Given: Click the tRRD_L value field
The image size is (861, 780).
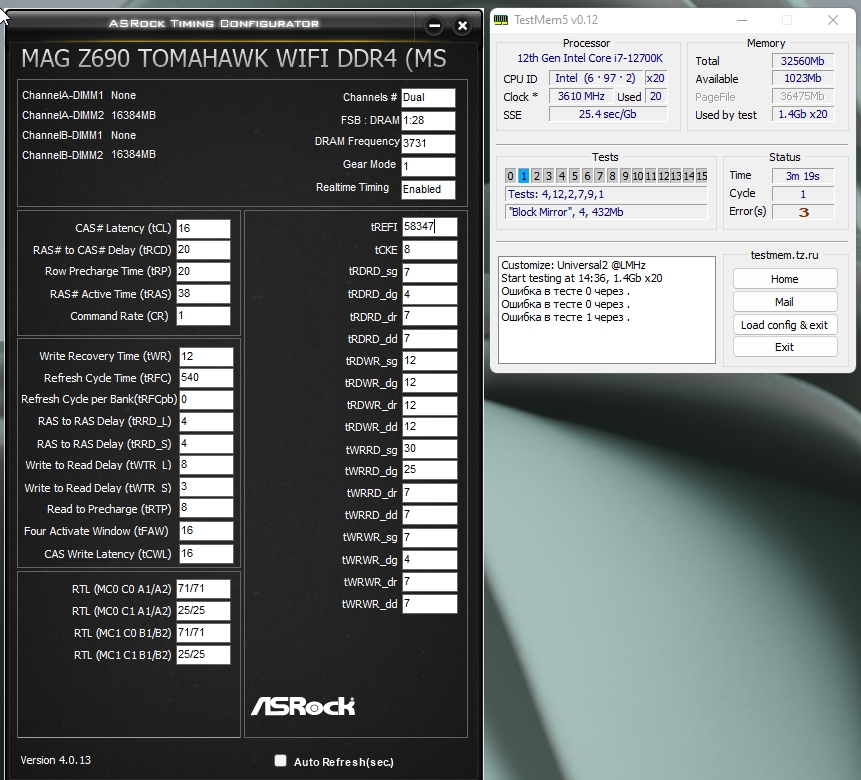Looking at the screenshot, I should click(206, 421).
